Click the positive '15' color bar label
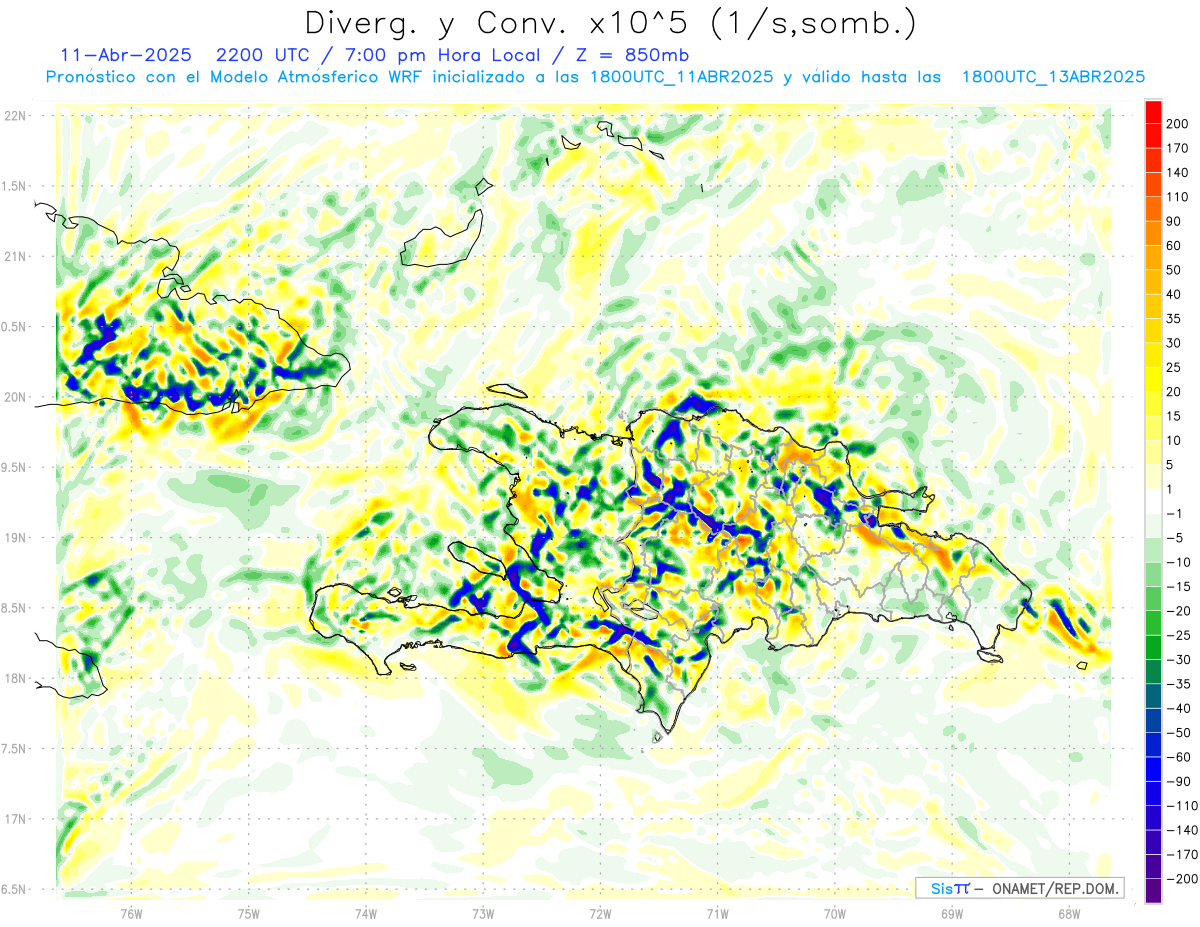This screenshot has height=927, width=1200. click(x=1176, y=417)
